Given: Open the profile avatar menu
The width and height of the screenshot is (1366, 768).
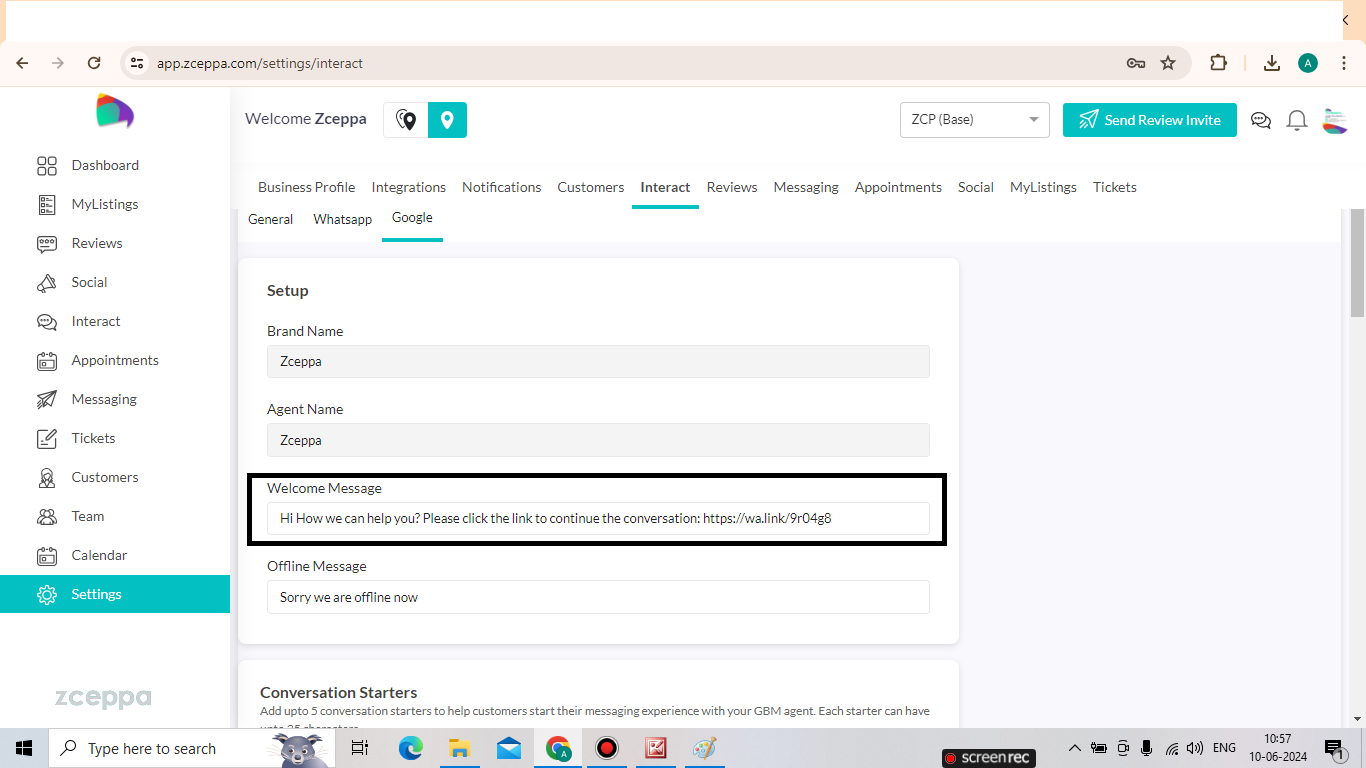Looking at the screenshot, I should [x=1334, y=120].
